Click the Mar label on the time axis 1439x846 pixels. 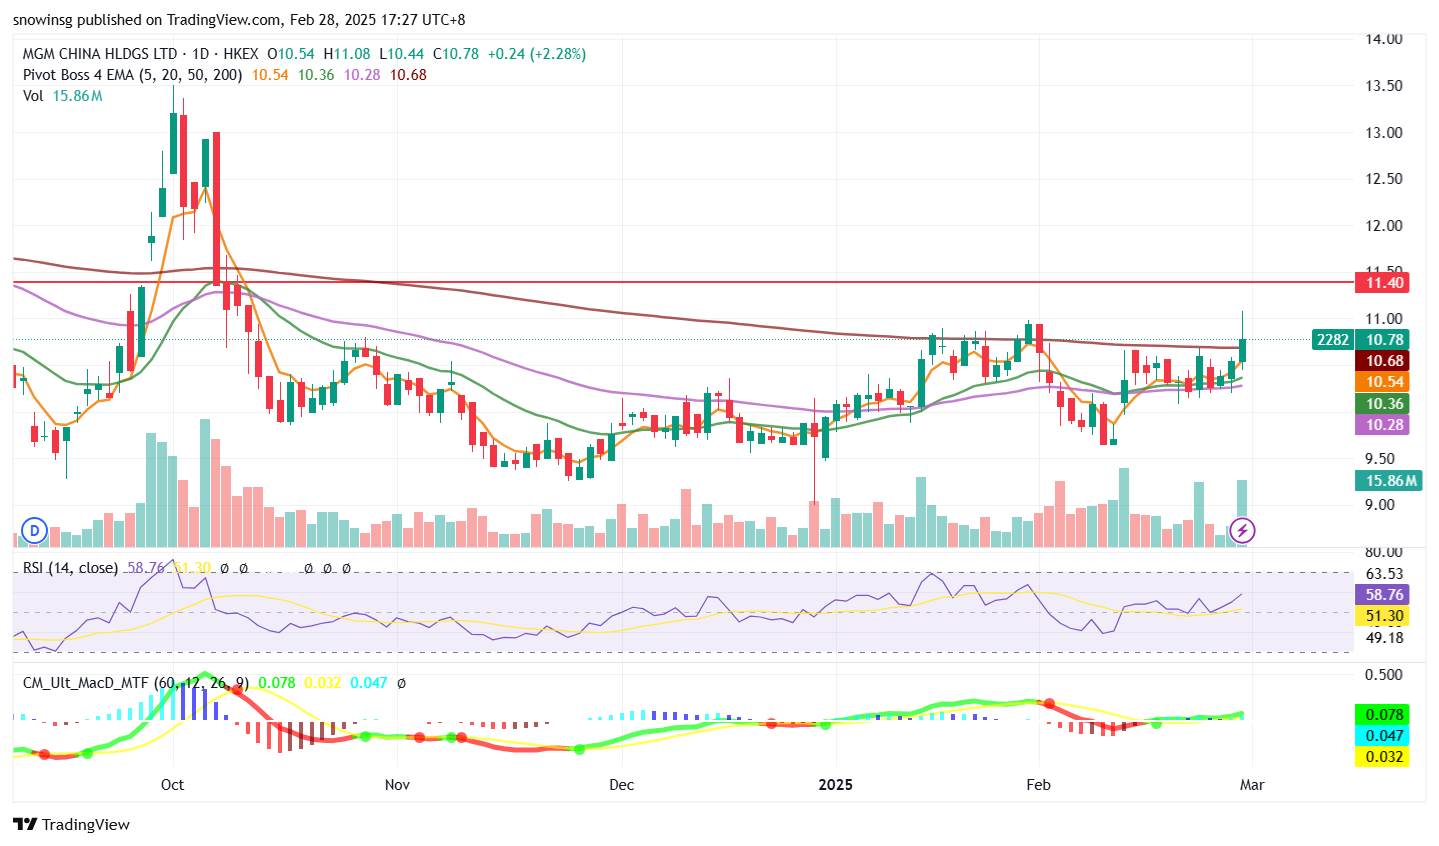click(1252, 785)
